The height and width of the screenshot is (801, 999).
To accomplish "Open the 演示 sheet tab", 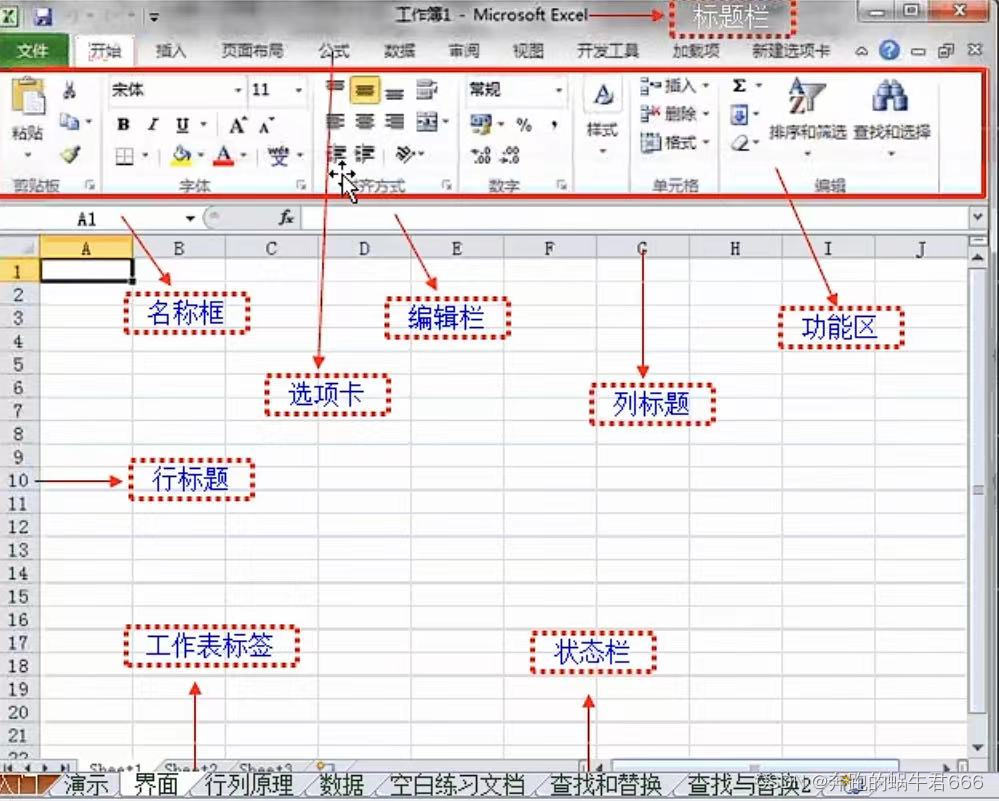I will [87, 784].
